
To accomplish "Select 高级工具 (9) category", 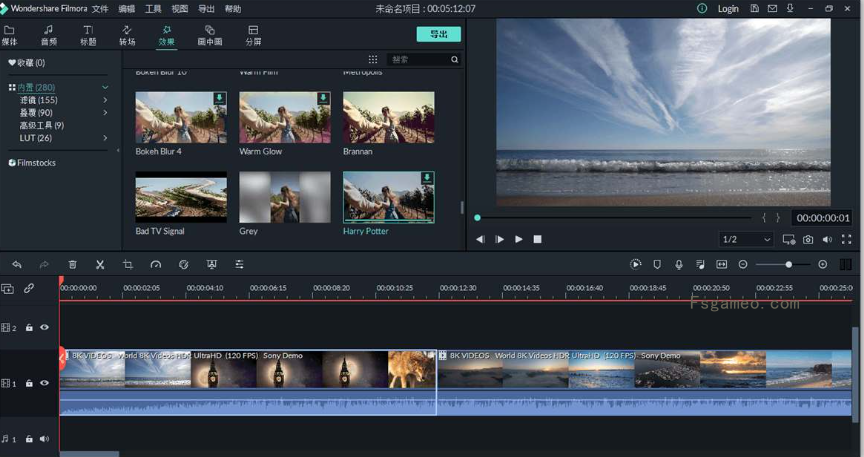I will 42,125.
